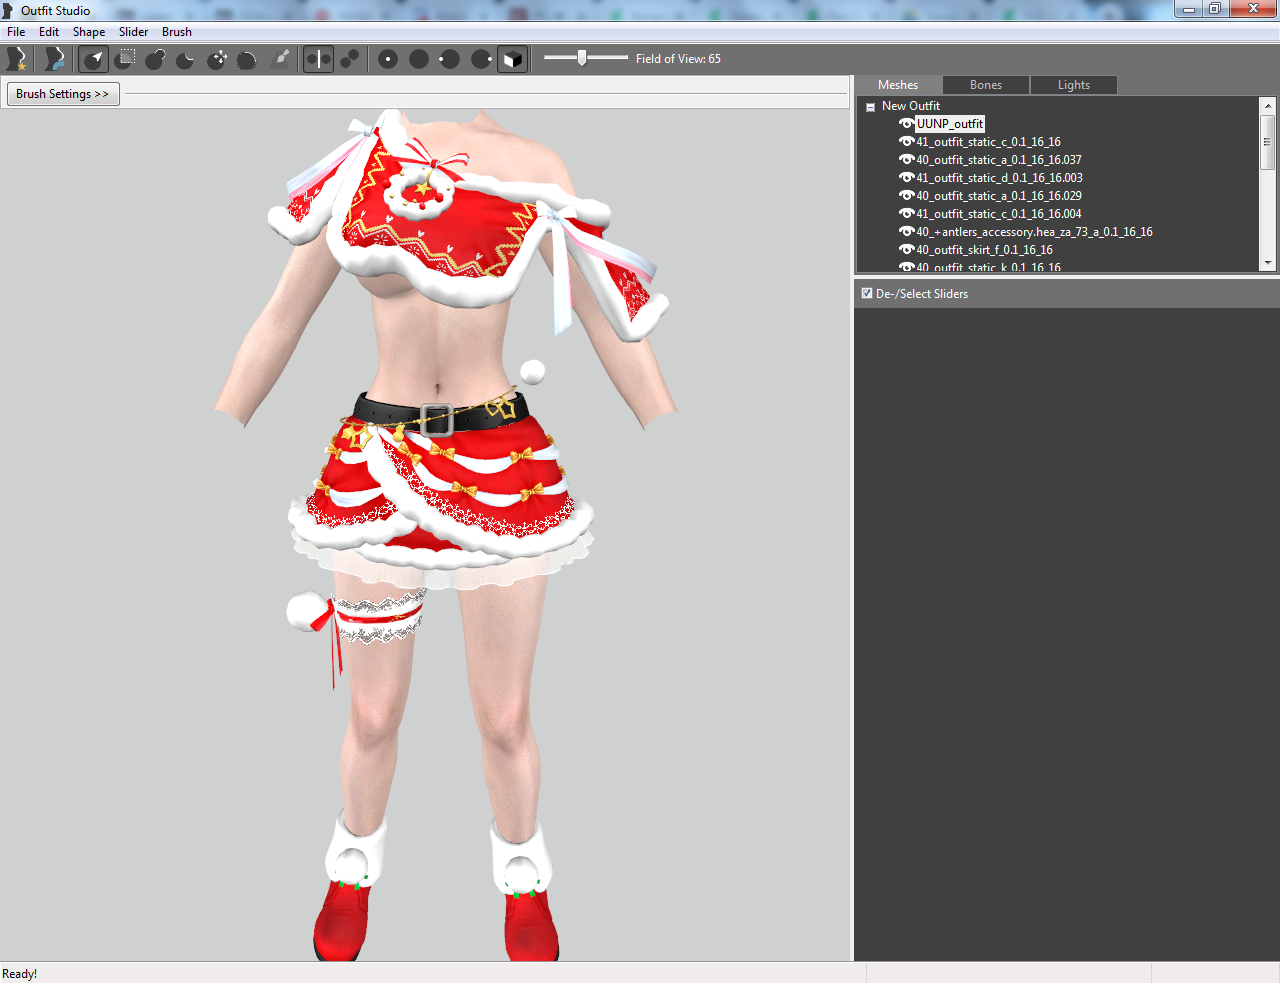
Task: Open the Shape menu
Action: [89, 32]
